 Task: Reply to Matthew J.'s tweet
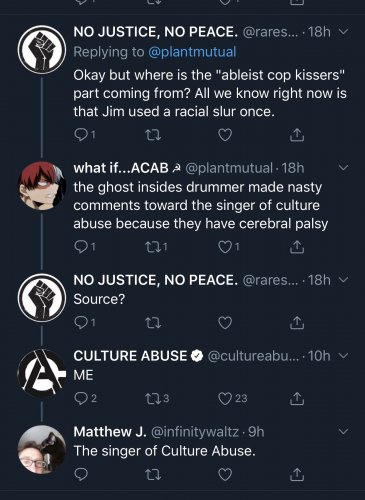tap(81, 474)
